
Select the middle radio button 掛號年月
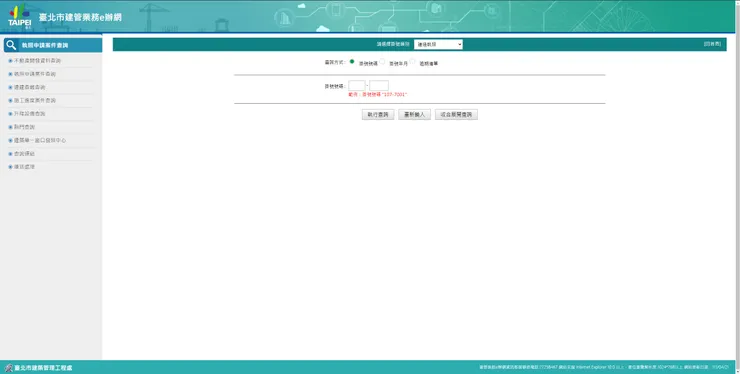(x=382, y=62)
